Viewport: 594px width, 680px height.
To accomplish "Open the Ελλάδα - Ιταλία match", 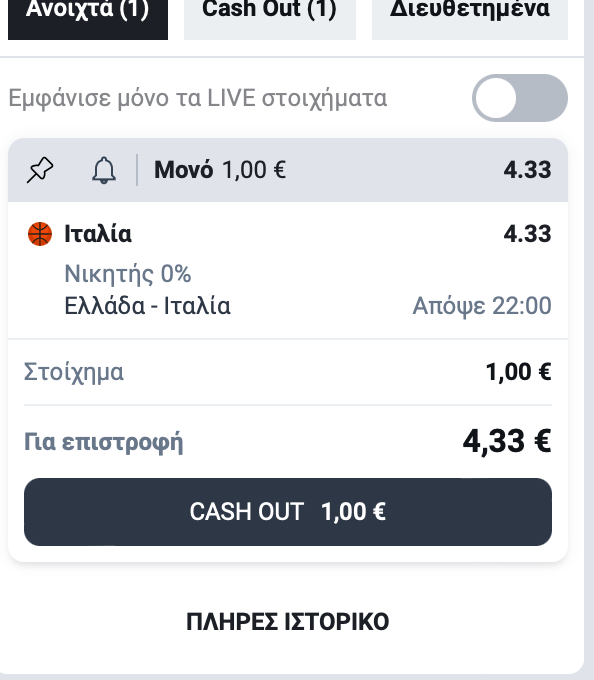I will coord(147,306).
